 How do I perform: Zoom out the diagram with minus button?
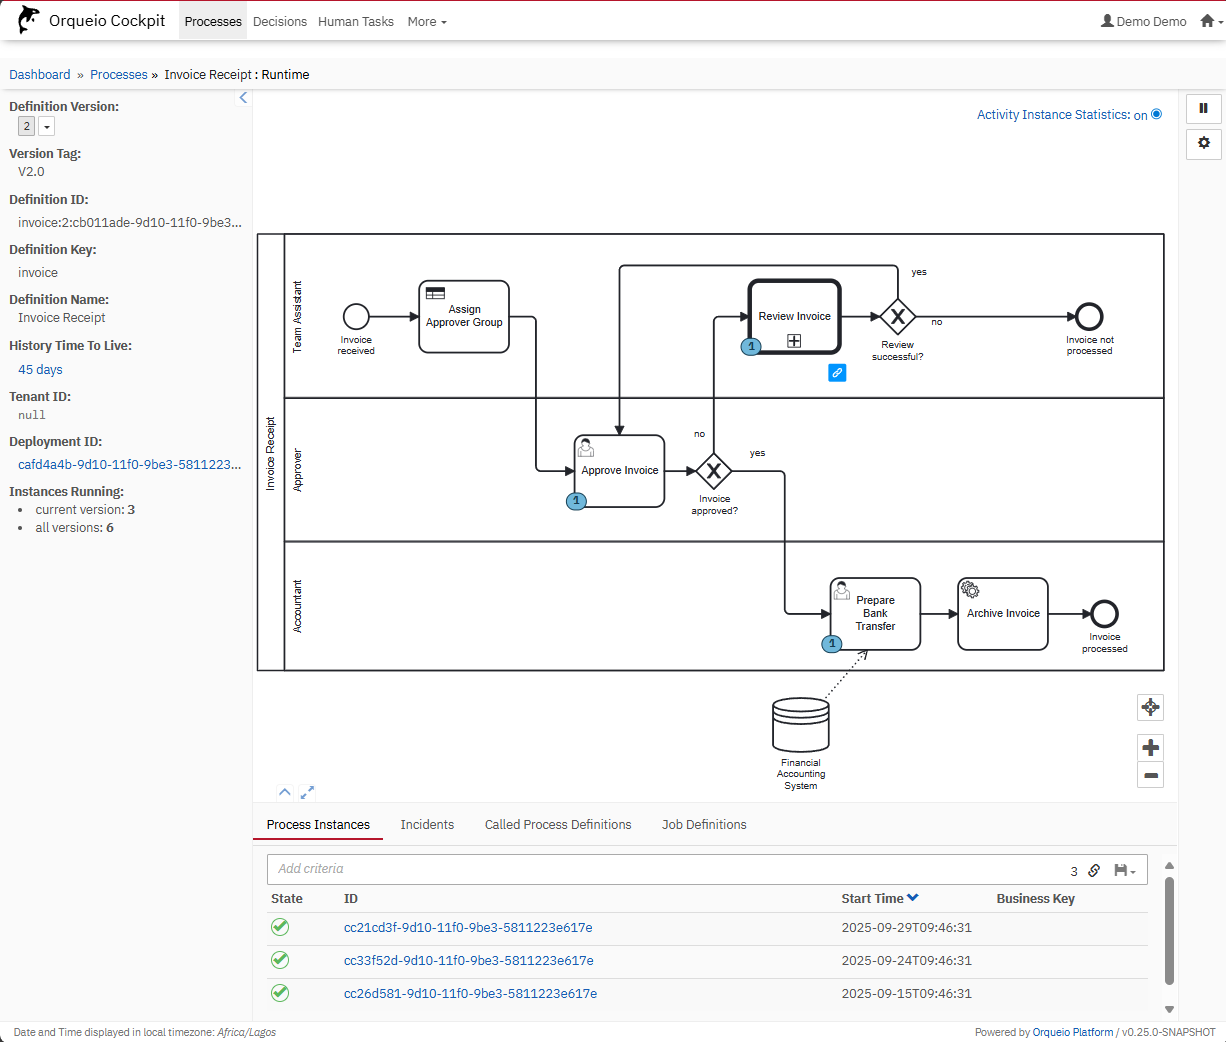point(1150,775)
